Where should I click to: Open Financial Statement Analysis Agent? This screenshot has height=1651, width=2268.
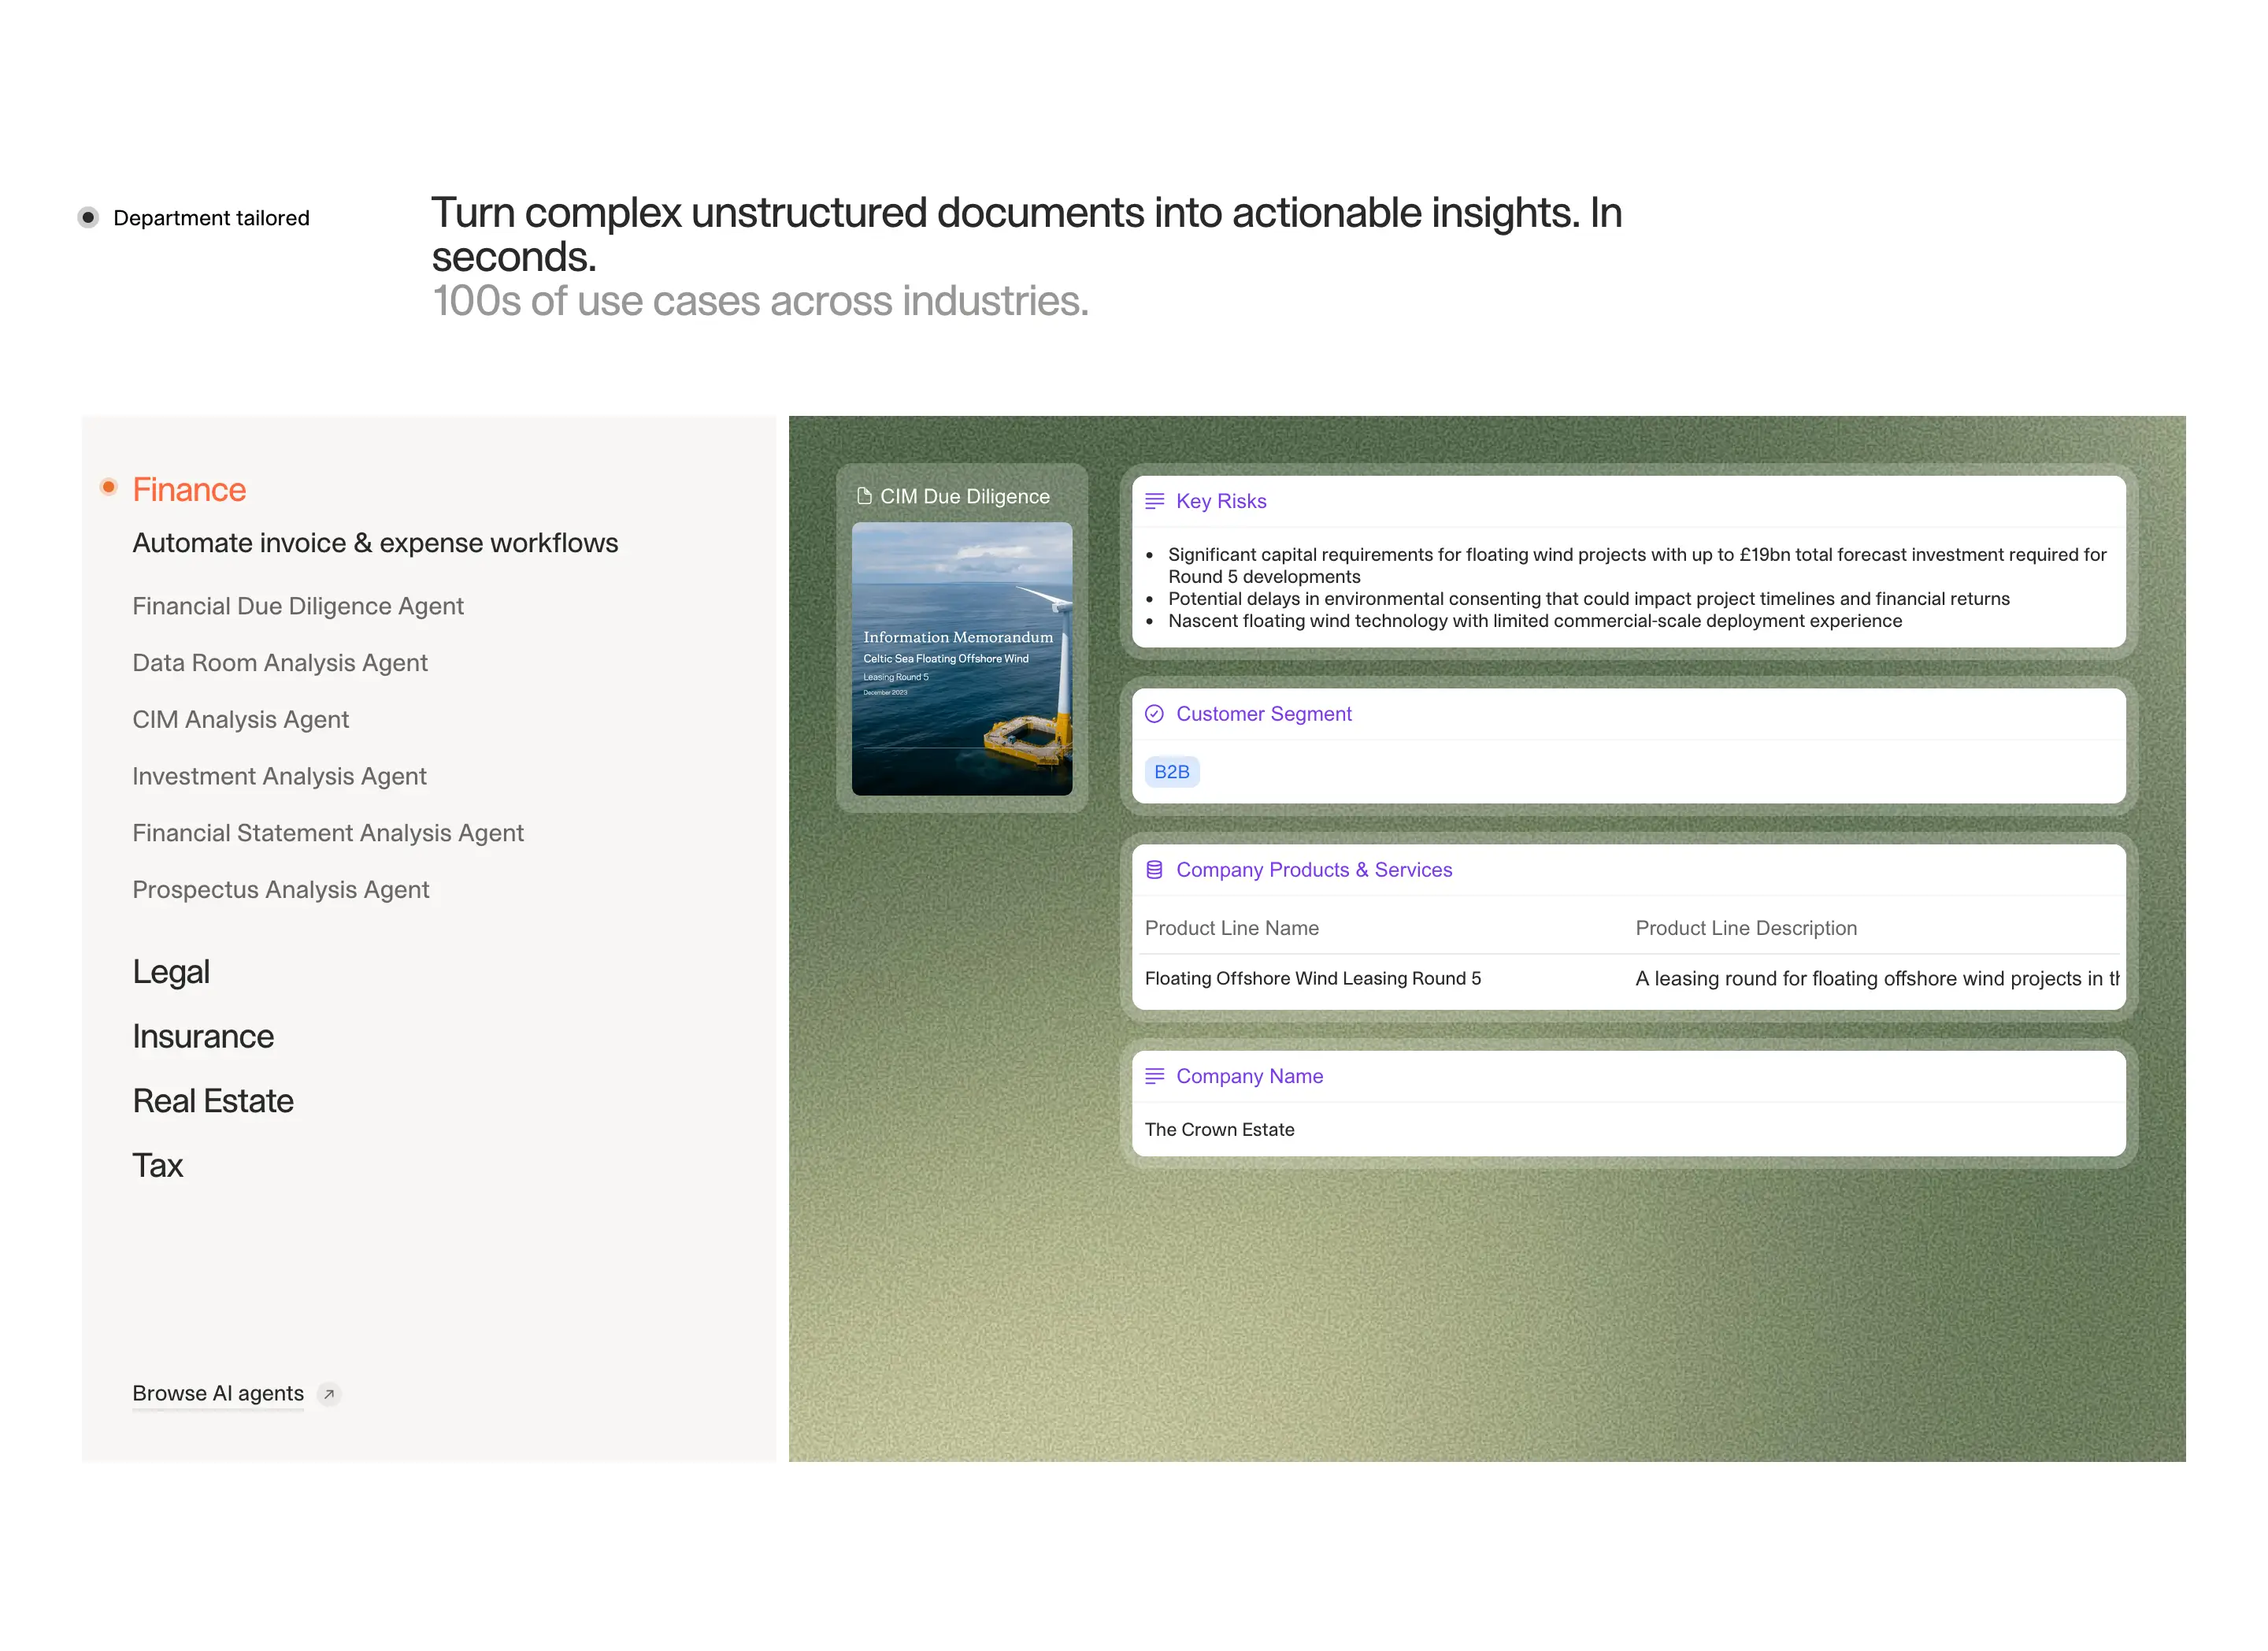tap(328, 833)
